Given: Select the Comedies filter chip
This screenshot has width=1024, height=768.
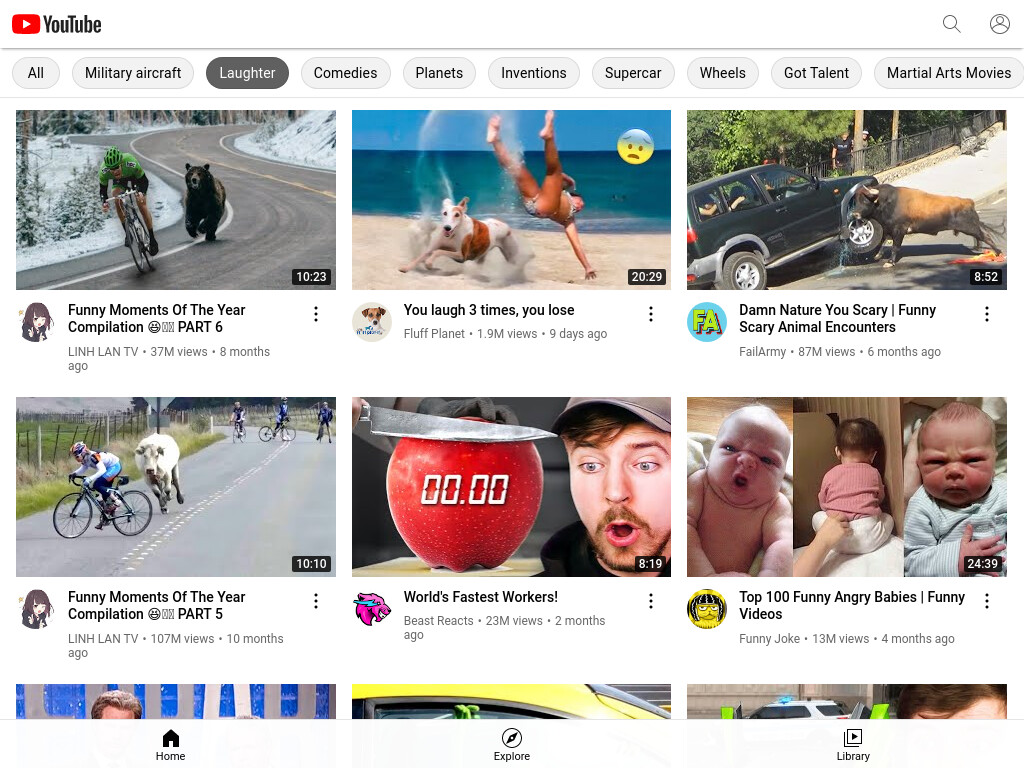Looking at the screenshot, I should pyautogui.click(x=345, y=73).
